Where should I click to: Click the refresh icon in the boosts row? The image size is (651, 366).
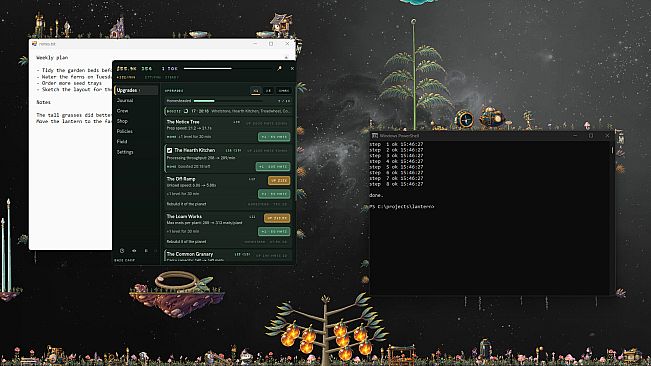[186, 111]
